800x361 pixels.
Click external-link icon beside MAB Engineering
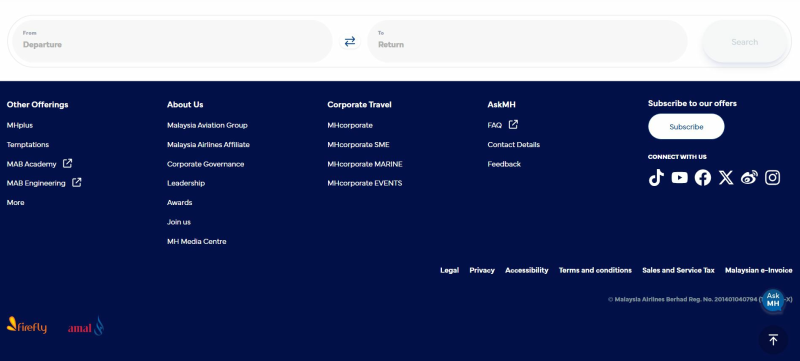(77, 183)
